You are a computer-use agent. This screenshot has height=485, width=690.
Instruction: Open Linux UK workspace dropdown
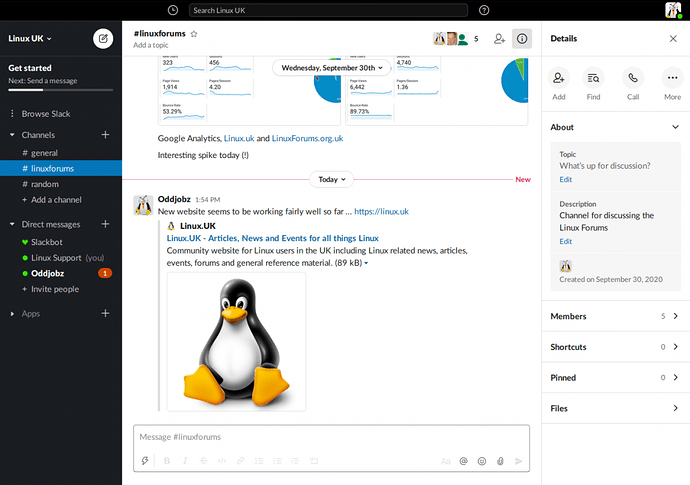click(30, 39)
